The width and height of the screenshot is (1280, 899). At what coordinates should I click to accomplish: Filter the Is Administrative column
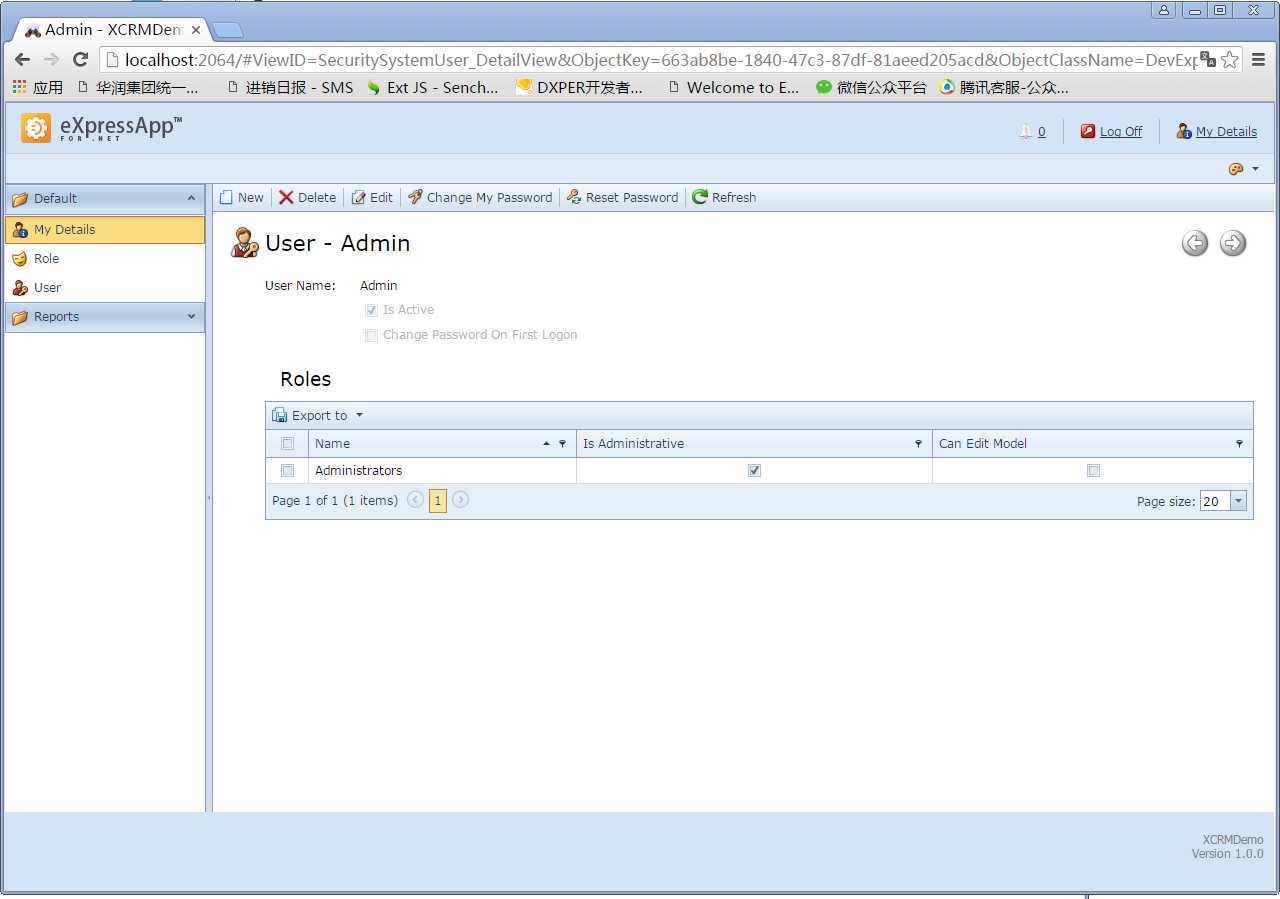point(918,443)
